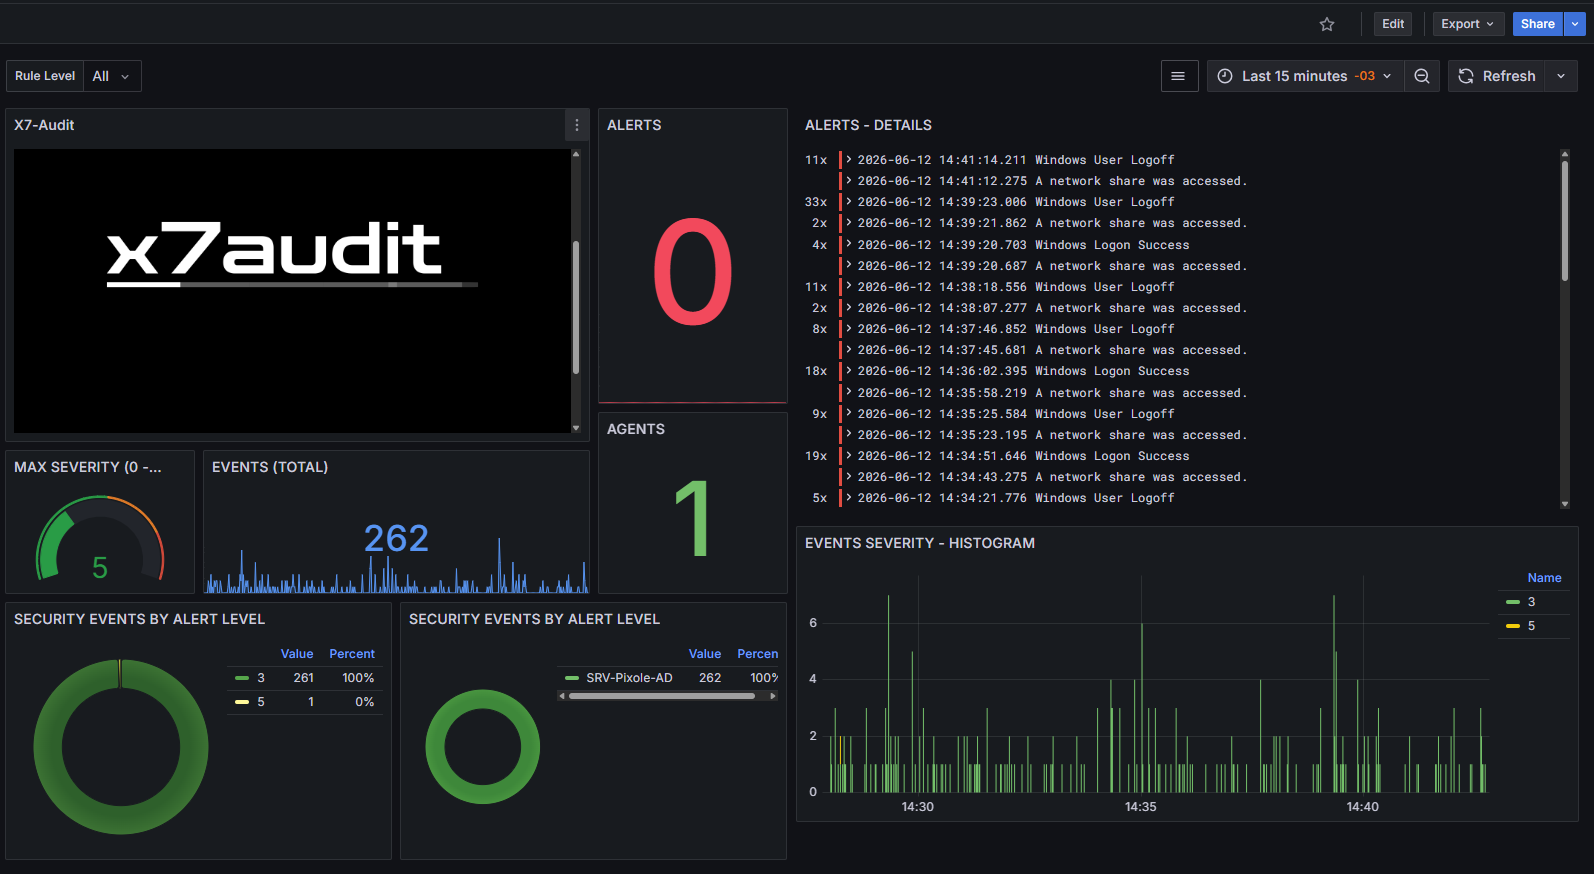This screenshot has width=1594, height=874.
Task: Click left arrow of agent legend scrollbar
Action: pos(562,696)
